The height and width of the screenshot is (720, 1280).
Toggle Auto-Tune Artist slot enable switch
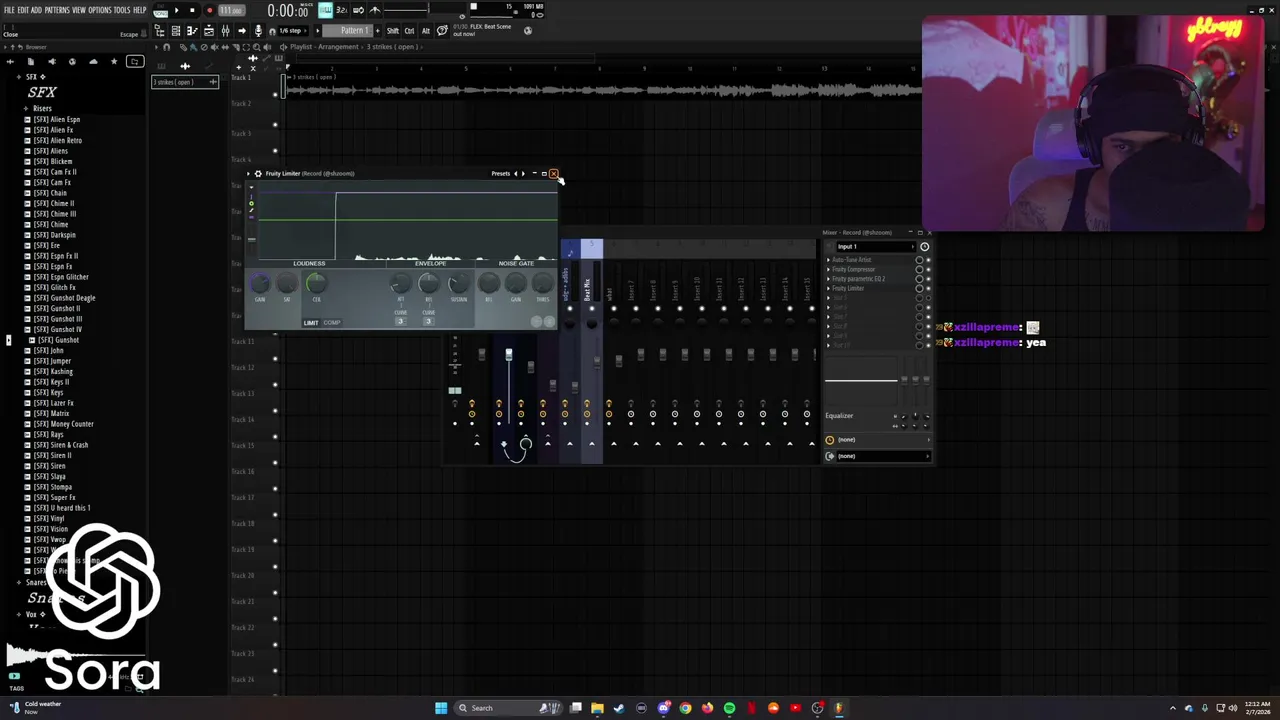coord(928,260)
